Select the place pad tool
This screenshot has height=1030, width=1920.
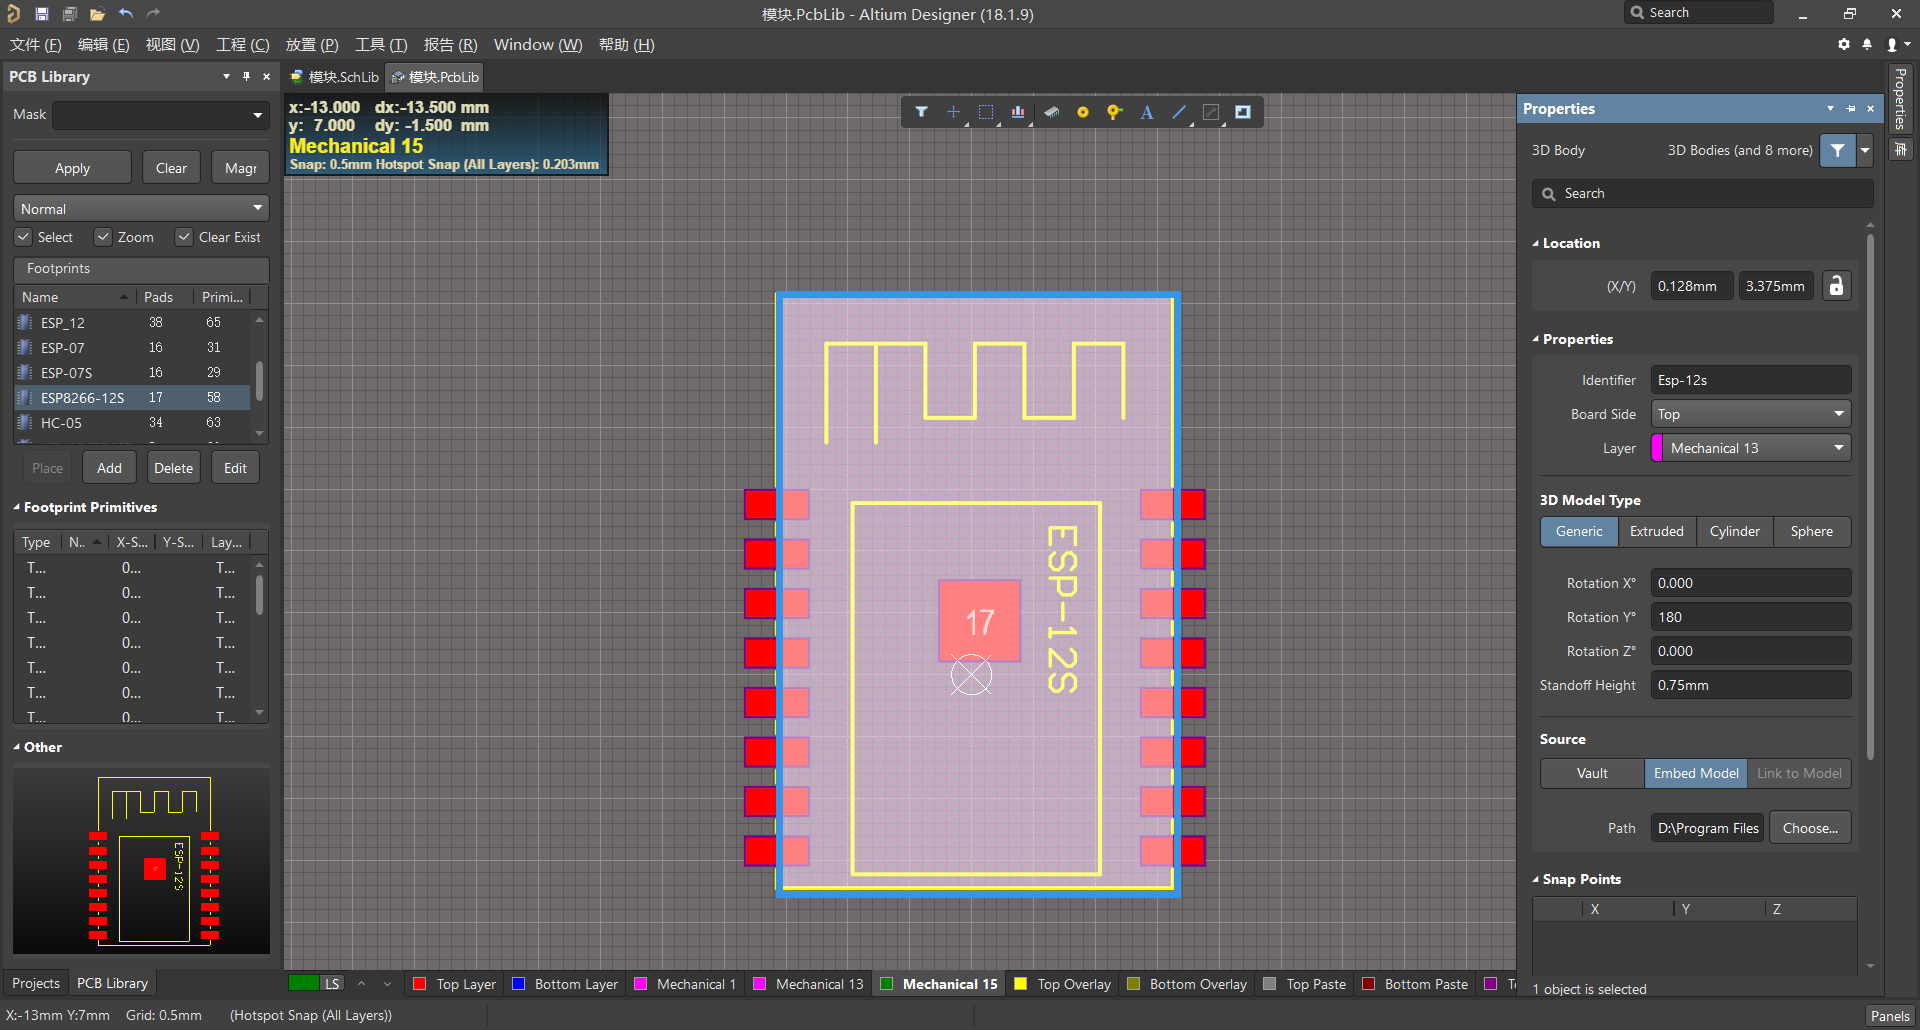(1082, 112)
